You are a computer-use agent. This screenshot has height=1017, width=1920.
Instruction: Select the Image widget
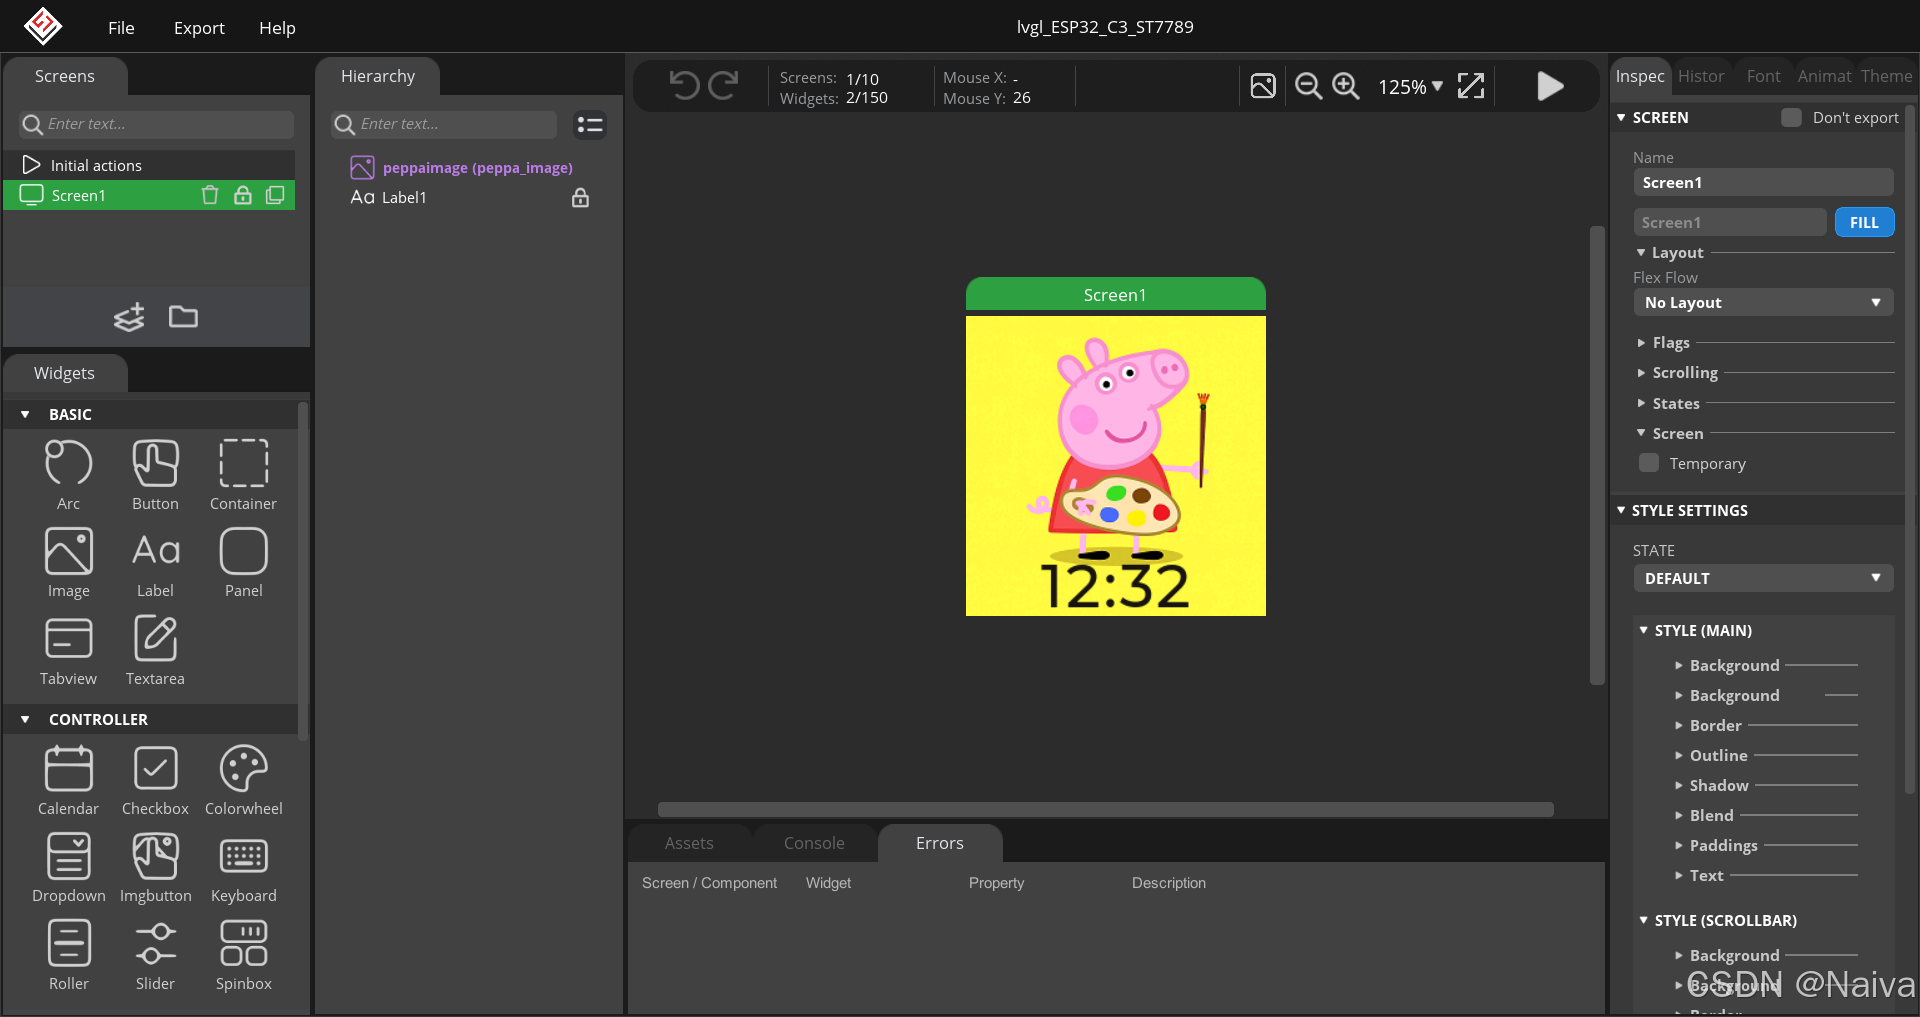click(x=68, y=562)
